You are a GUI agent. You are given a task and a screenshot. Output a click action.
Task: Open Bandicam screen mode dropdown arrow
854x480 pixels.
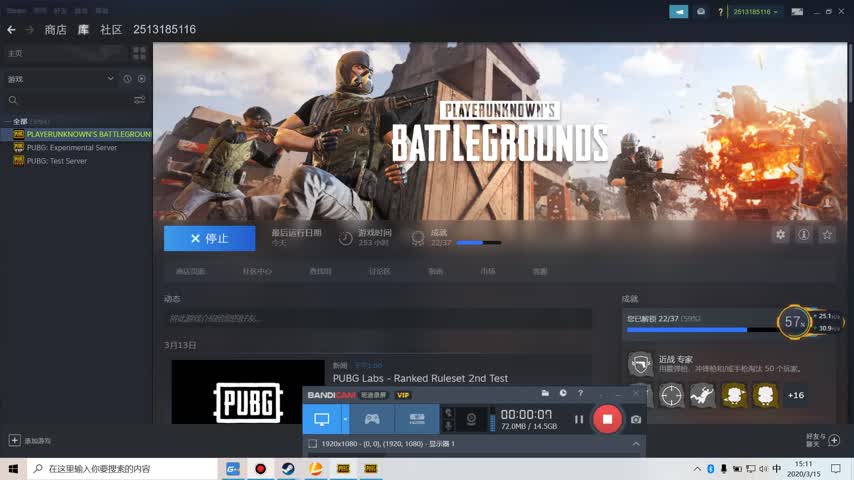click(x=345, y=419)
